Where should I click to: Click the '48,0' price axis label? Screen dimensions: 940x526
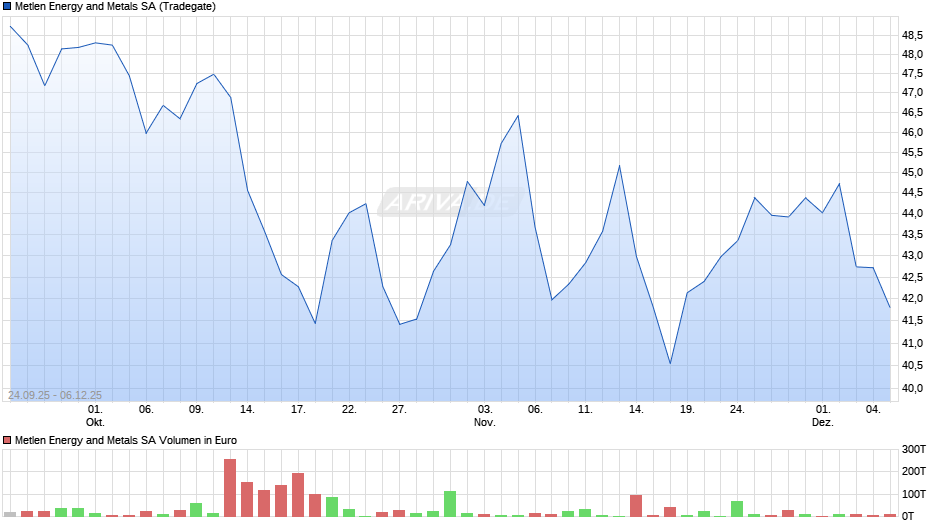click(x=912, y=55)
